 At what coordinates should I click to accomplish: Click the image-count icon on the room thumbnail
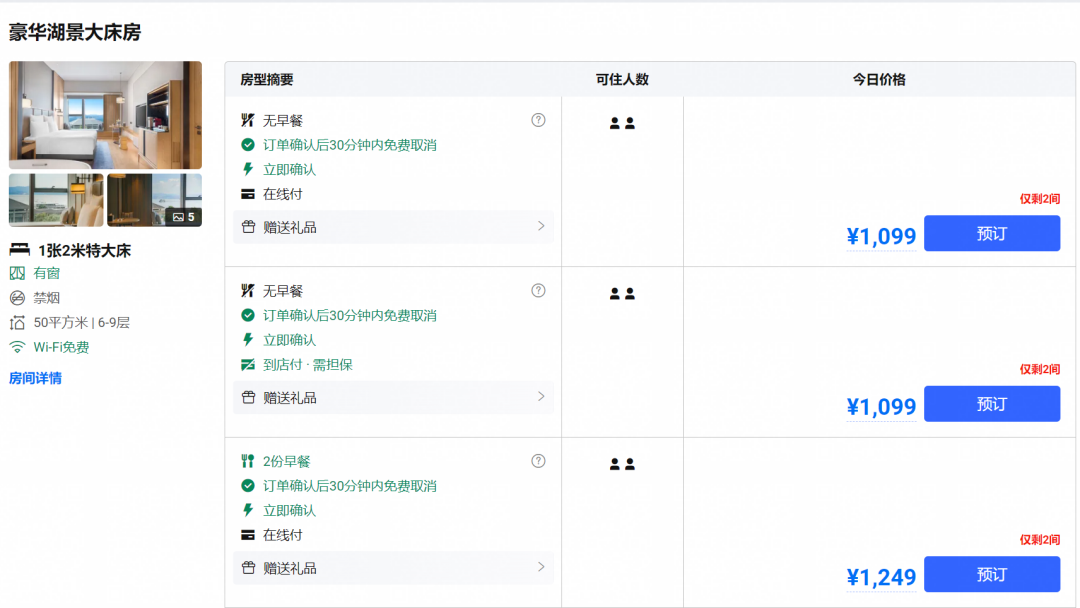pos(178,217)
